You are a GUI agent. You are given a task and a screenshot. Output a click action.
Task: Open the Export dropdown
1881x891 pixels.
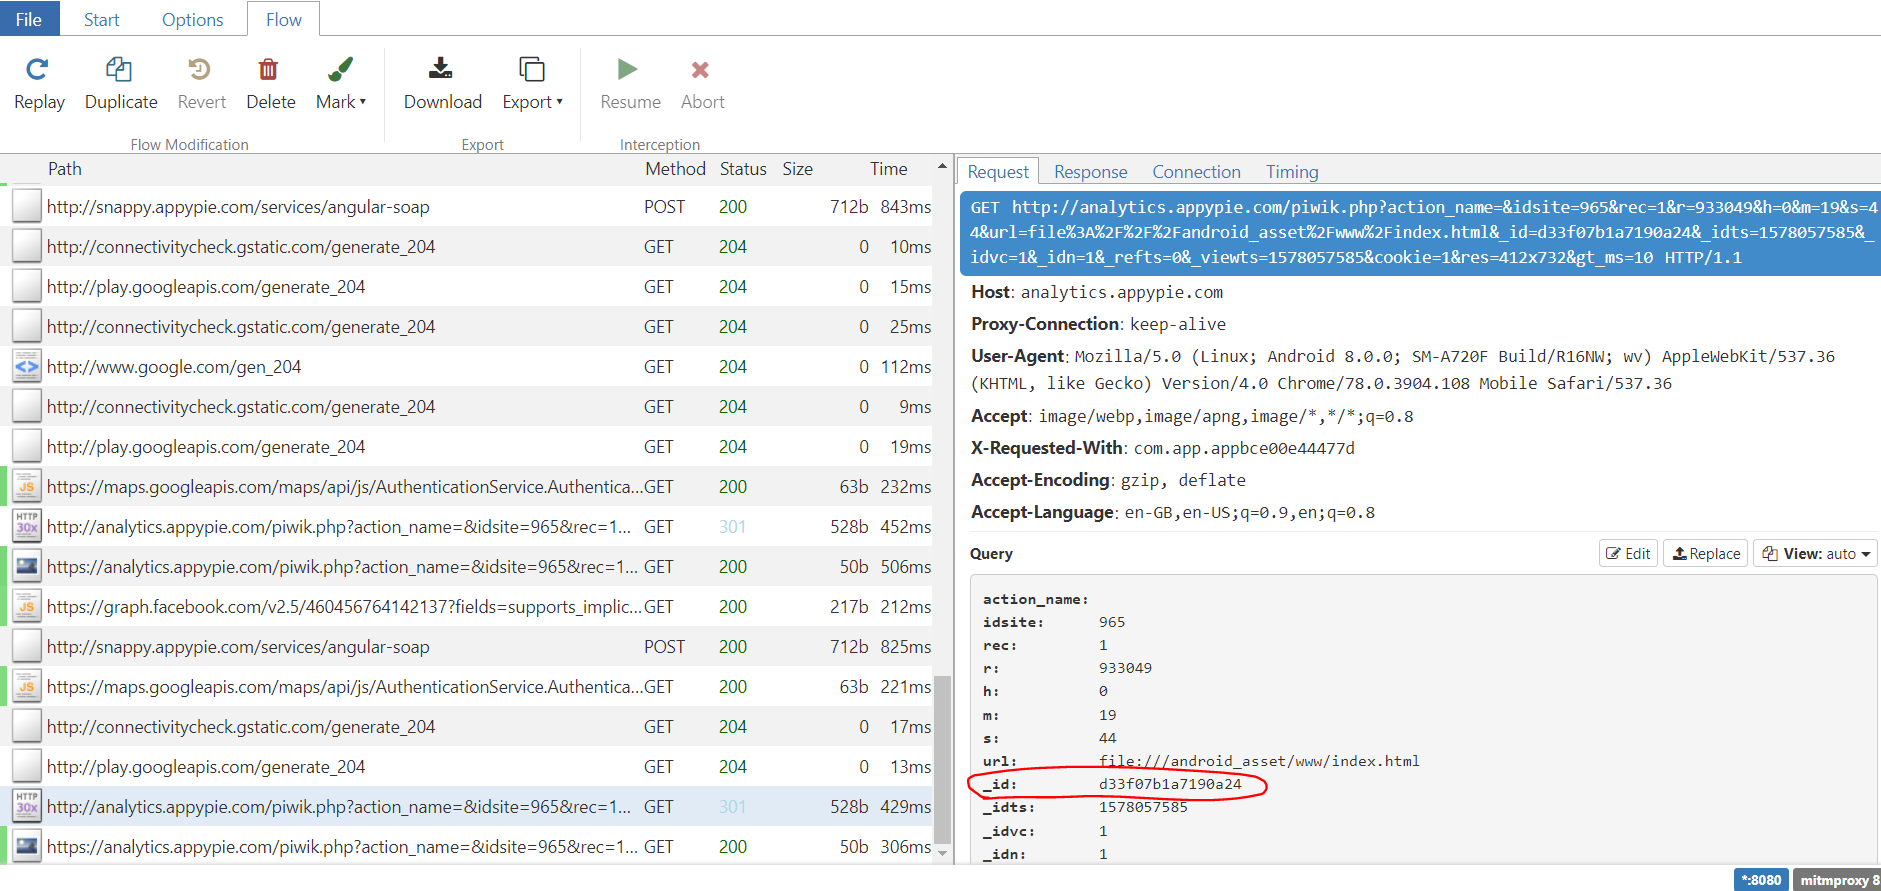coord(532,84)
